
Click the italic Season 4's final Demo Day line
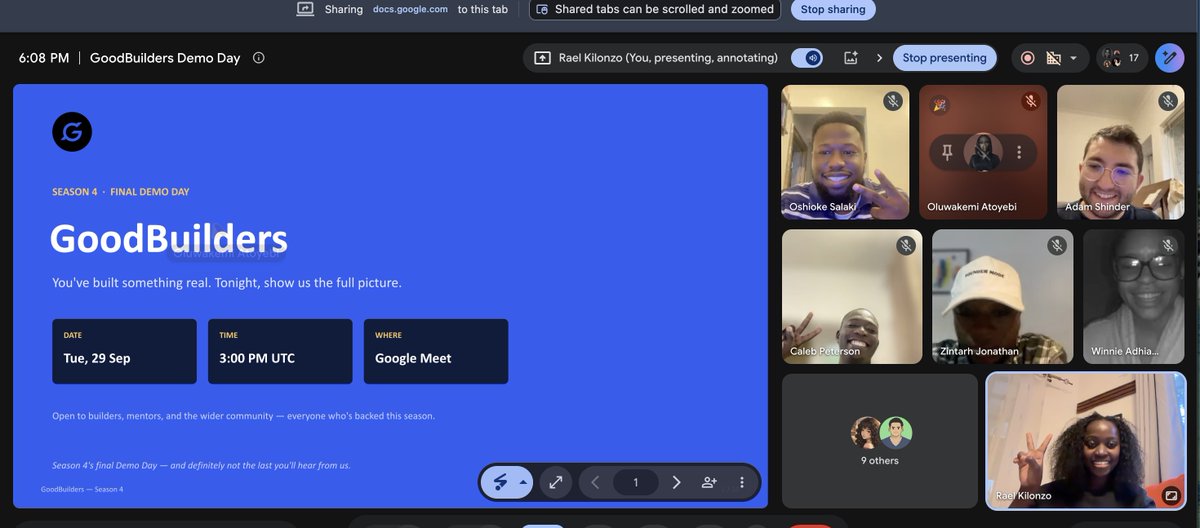[201, 465]
